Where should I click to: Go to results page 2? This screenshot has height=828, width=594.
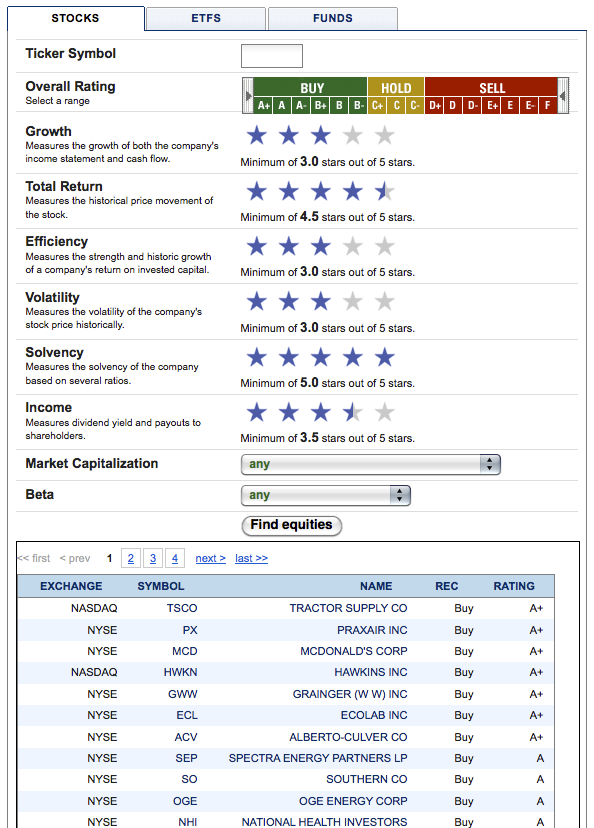(131, 558)
